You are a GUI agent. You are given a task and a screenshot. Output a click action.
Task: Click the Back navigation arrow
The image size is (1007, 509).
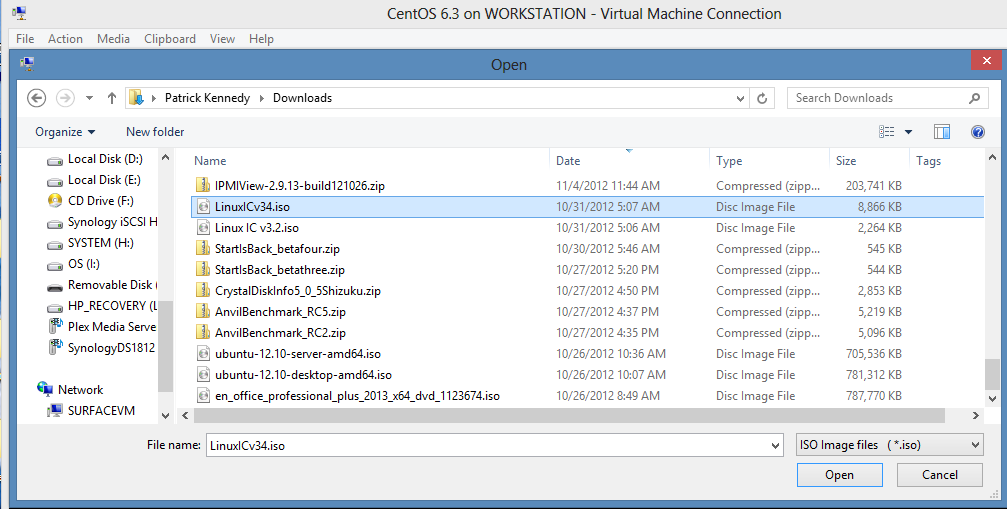37,98
